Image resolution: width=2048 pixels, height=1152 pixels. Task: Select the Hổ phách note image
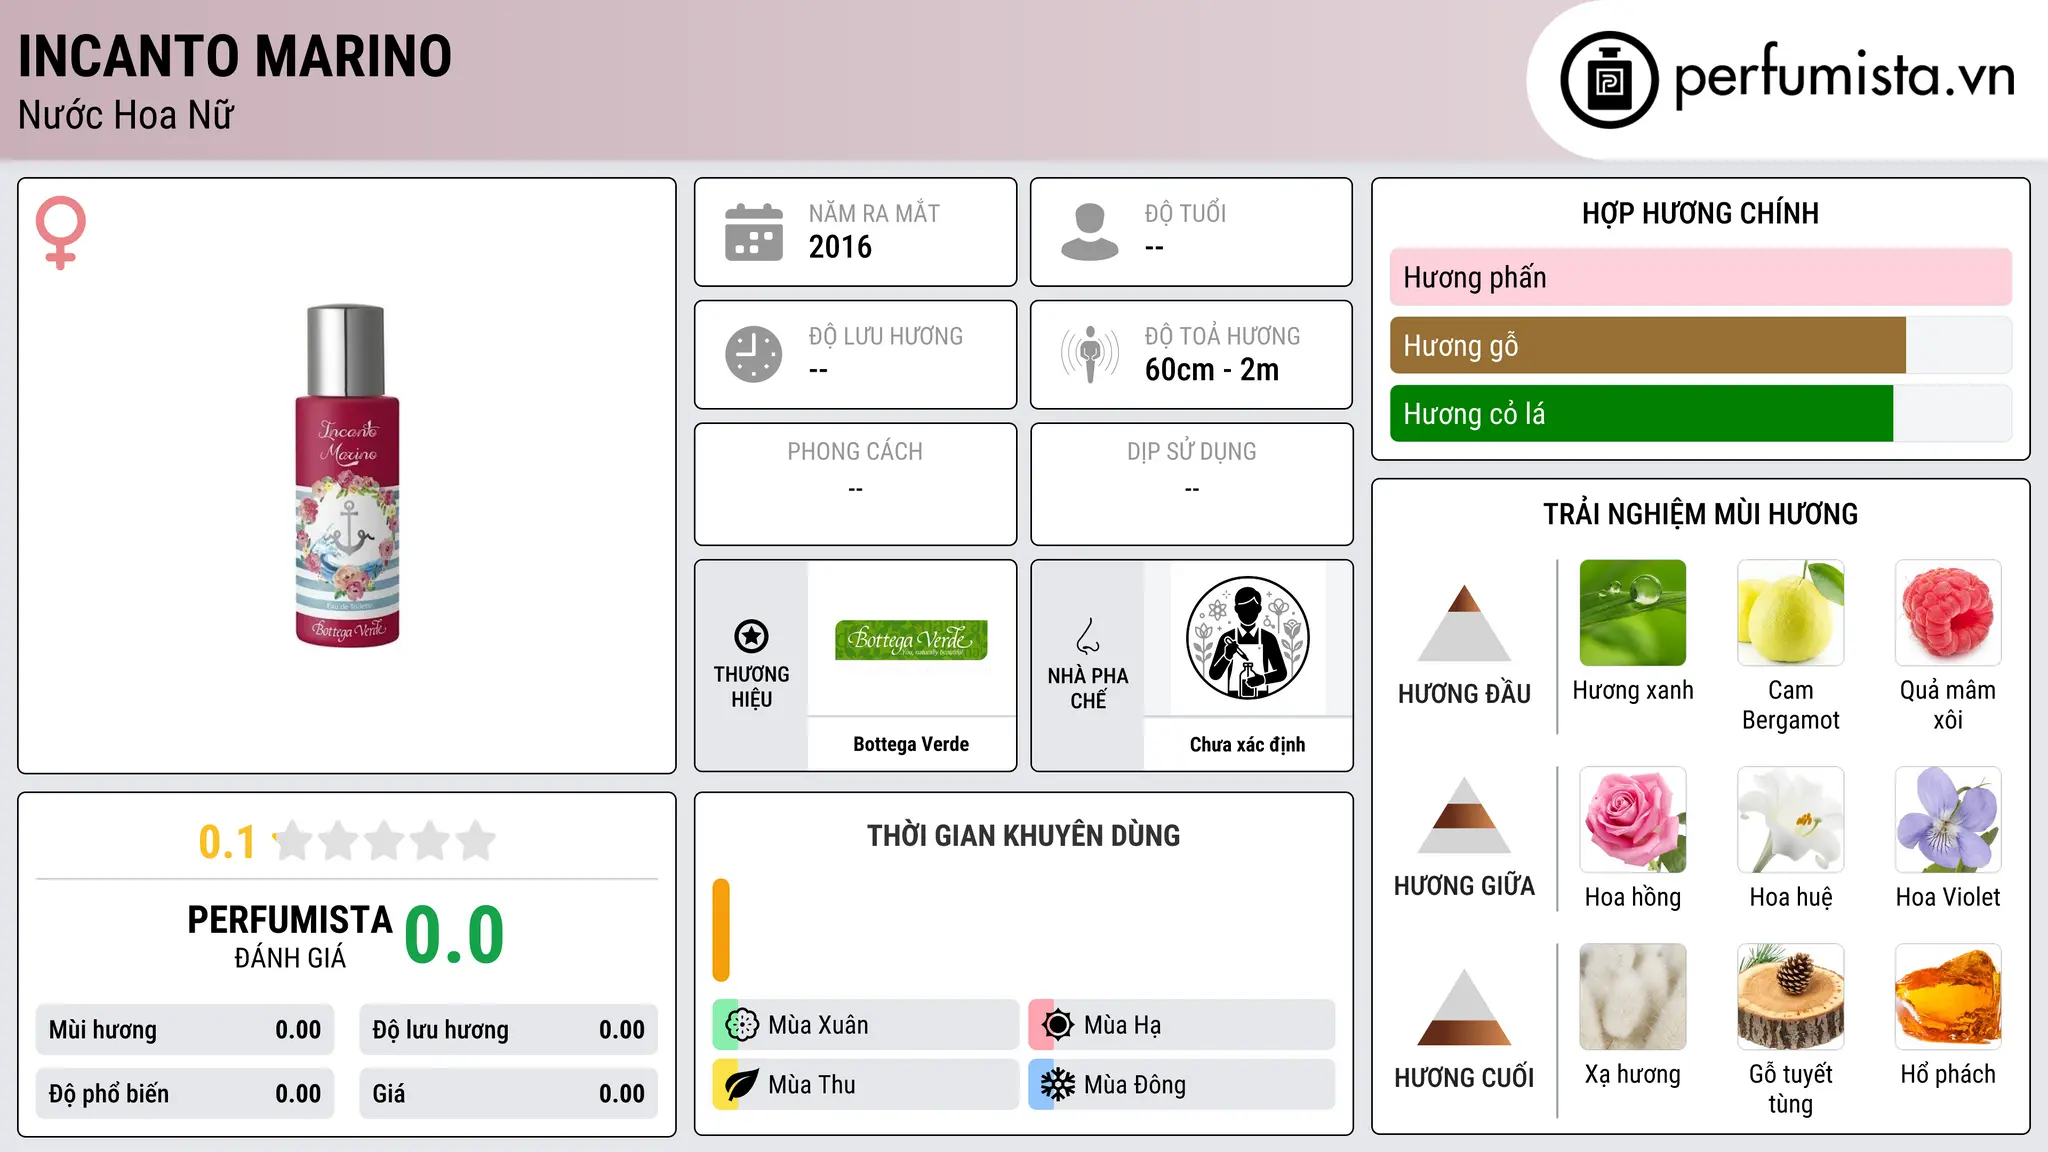tap(1948, 997)
